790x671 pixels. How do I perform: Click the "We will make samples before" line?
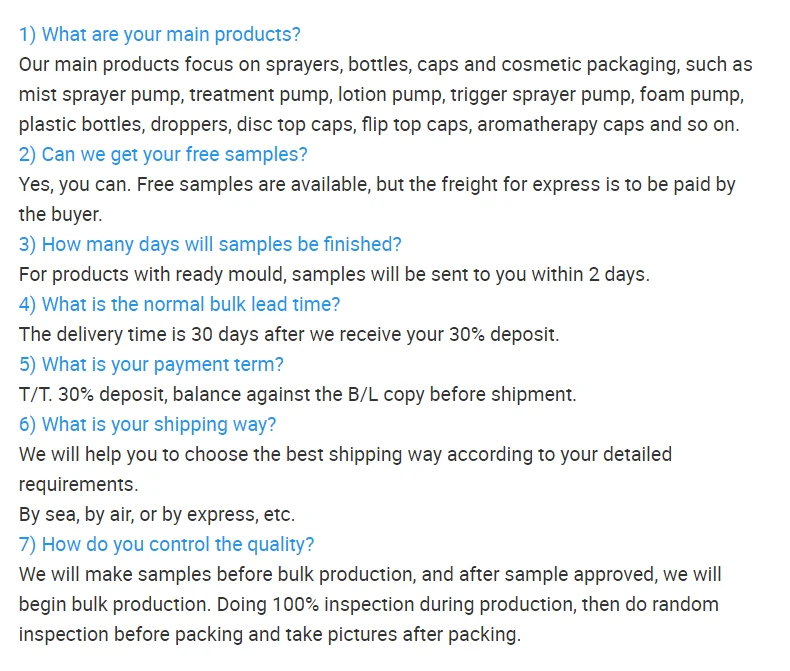[x=370, y=575]
